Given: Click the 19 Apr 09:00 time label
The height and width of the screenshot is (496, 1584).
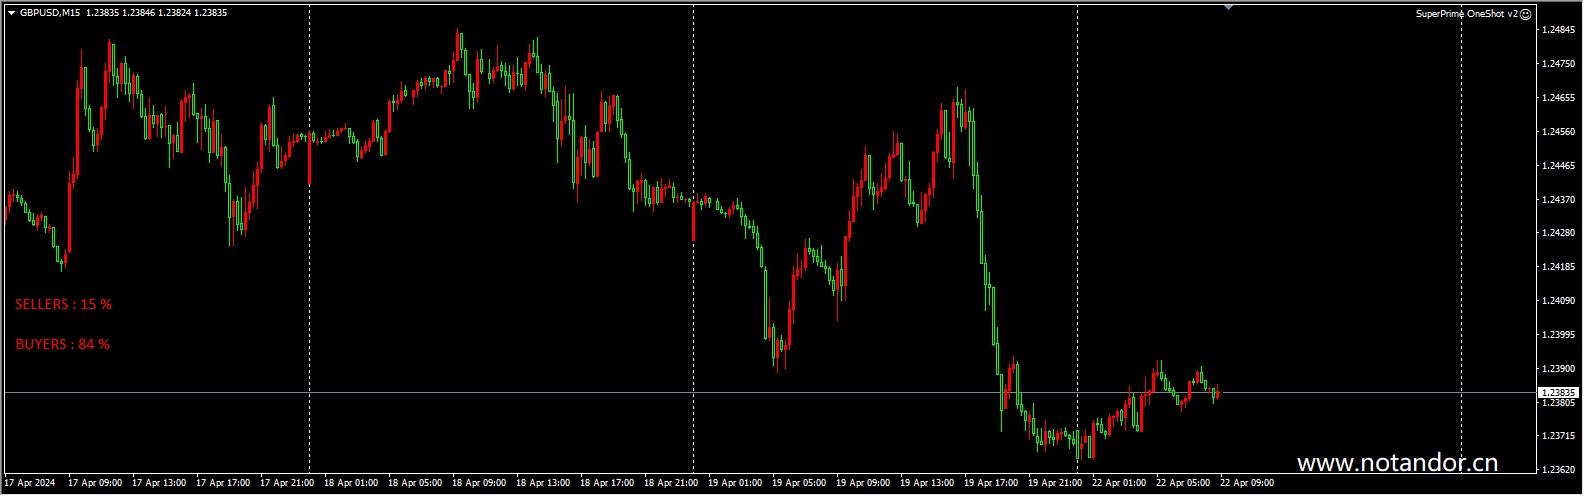Looking at the screenshot, I should coord(863,483).
